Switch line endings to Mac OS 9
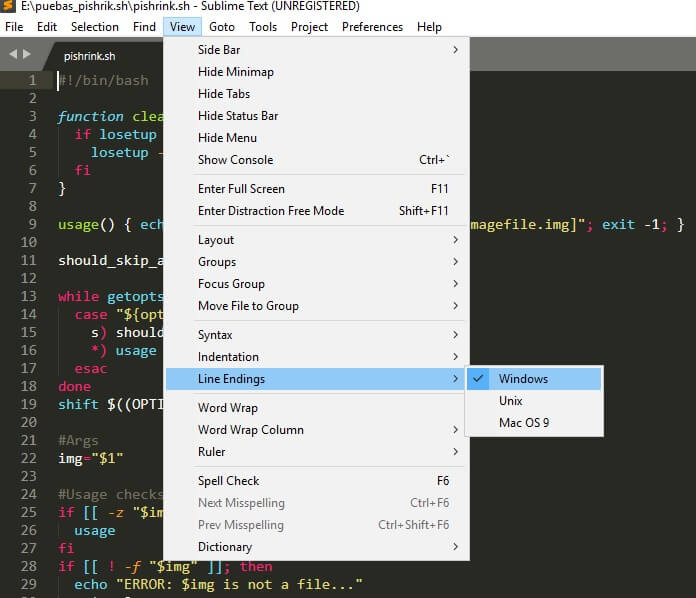The image size is (696, 598). pyautogui.click(x=524, y=423)
